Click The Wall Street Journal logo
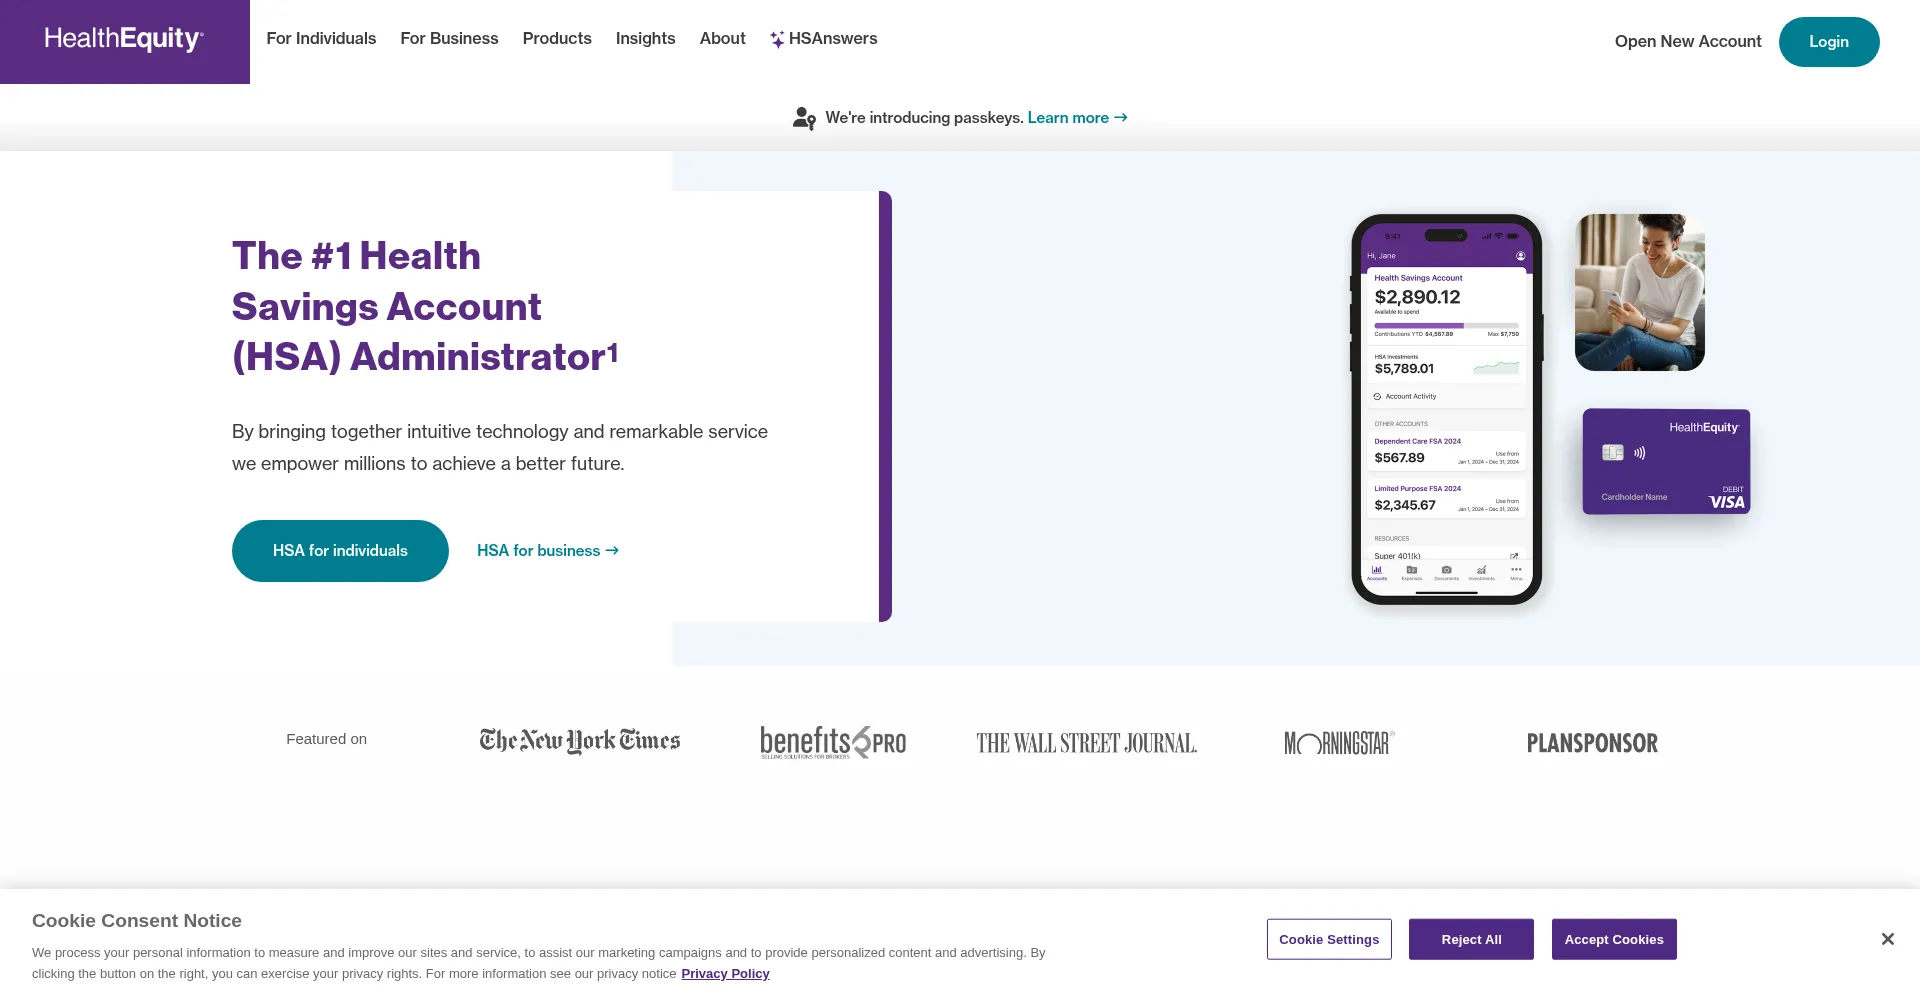 tap(1086, 743)
